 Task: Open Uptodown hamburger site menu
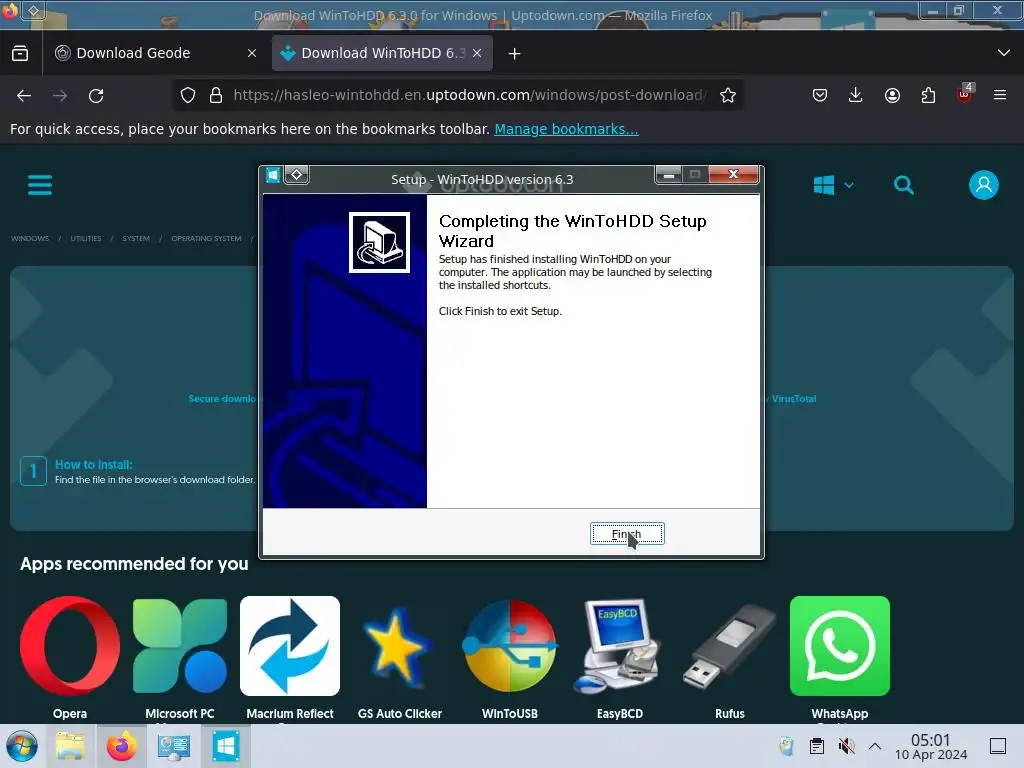click(40, 185)
